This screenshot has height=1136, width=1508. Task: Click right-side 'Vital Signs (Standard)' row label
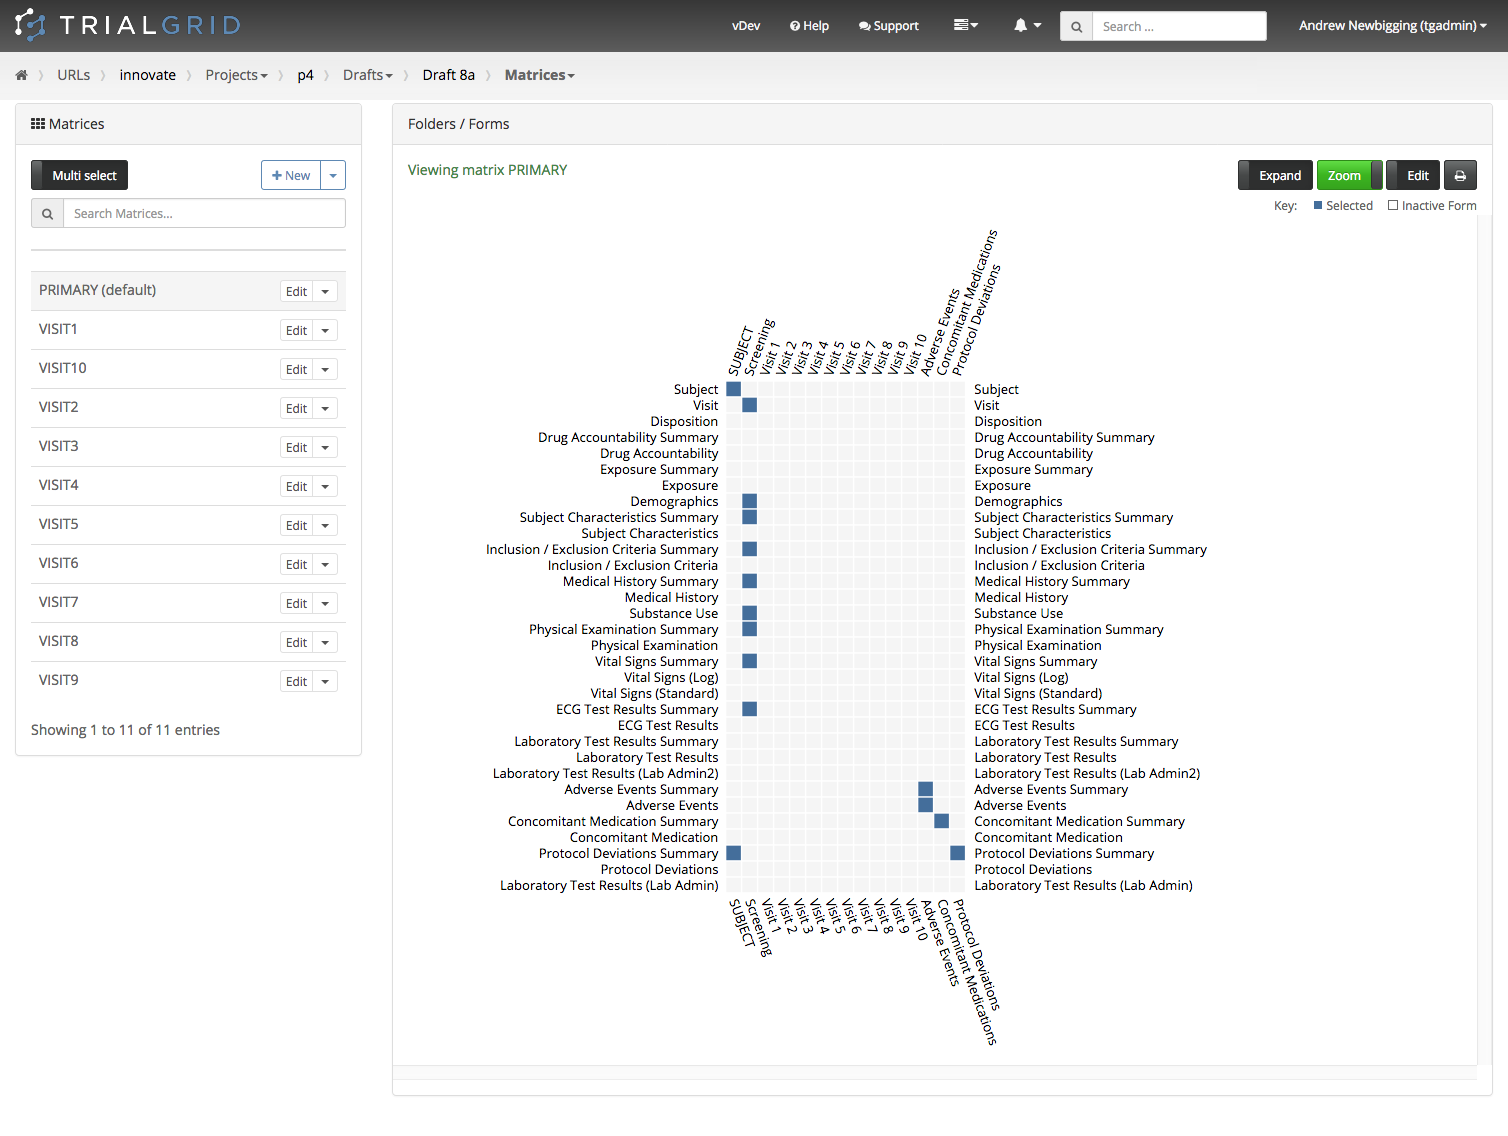click(x=1038, y=693)
